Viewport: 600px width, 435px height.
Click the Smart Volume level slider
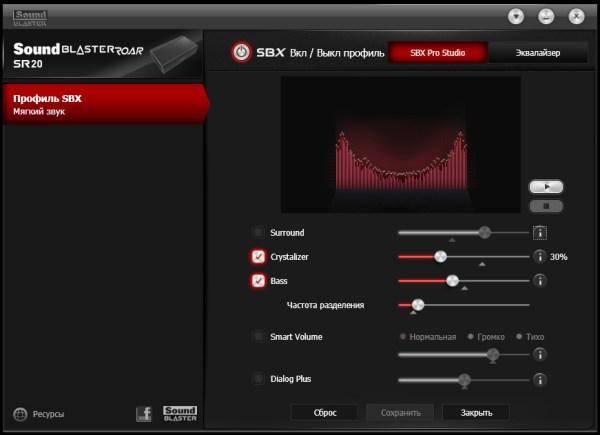click(493, 354)
